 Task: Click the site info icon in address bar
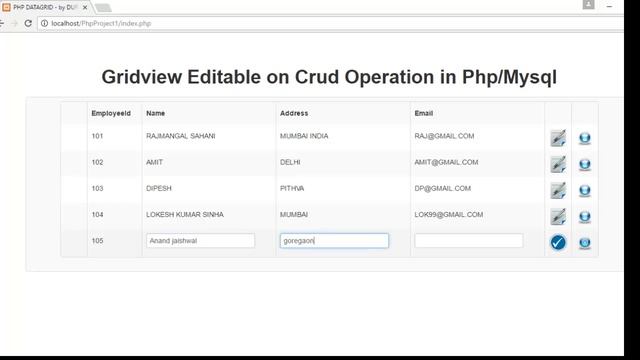point(44,23)
